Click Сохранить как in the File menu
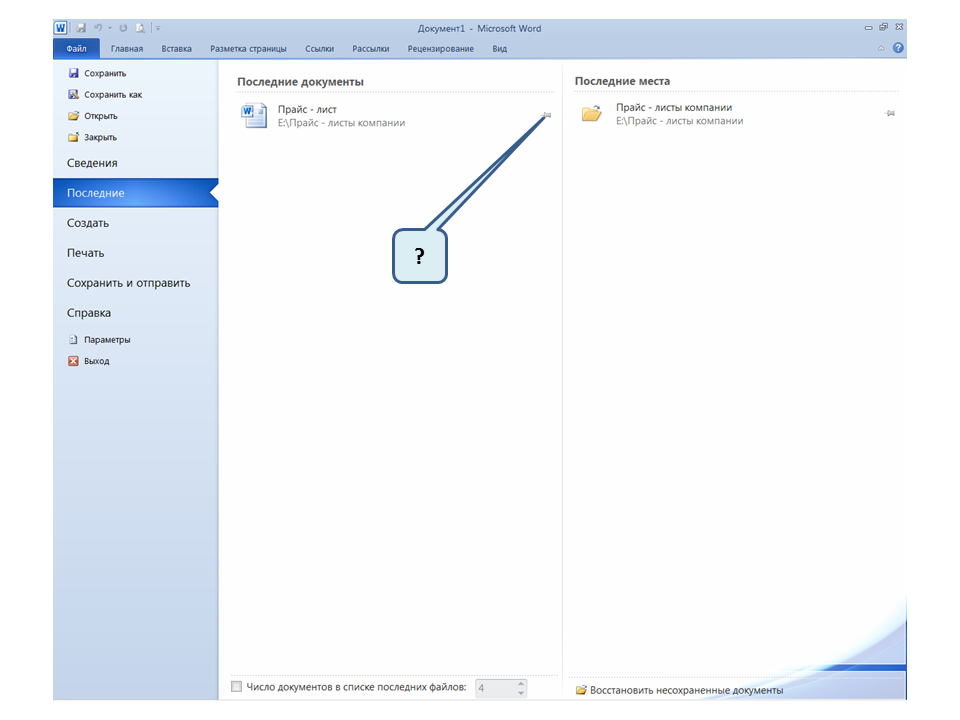 point(112,95)
